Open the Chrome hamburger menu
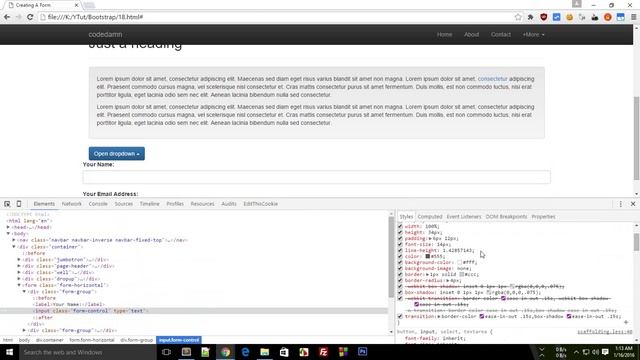This screenshot has width=640, height=360. (633, 17)
